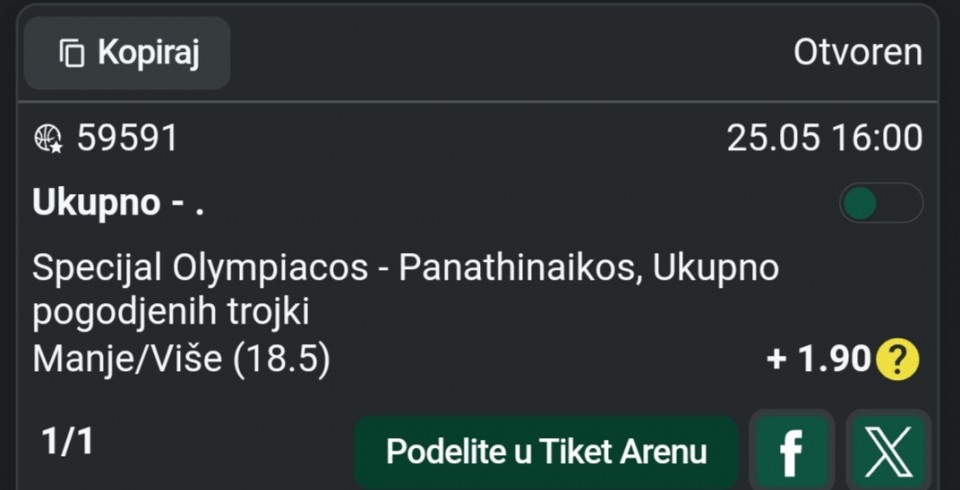Open the yellow question mark help icon
Image resolution: width=960 pixels, height=490 pixels.
[x=898, y=360]
